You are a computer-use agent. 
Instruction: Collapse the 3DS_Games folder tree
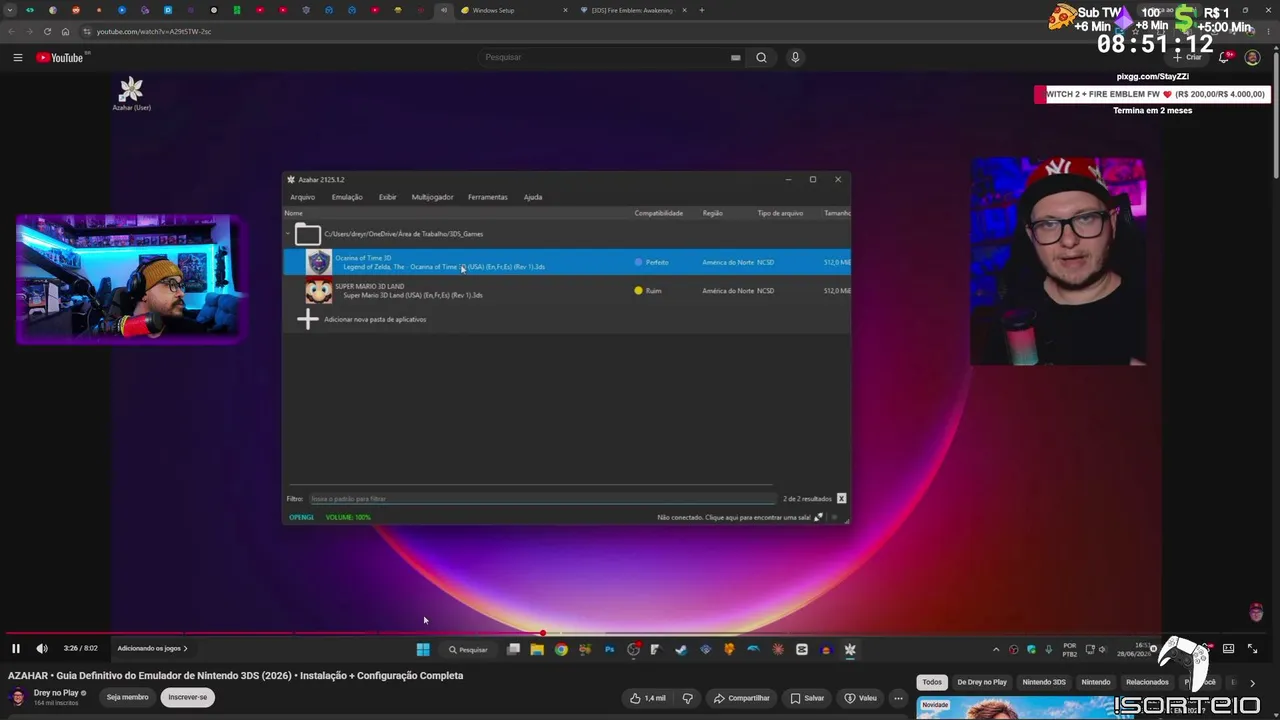pyautogui.click(x=288, y=234)
